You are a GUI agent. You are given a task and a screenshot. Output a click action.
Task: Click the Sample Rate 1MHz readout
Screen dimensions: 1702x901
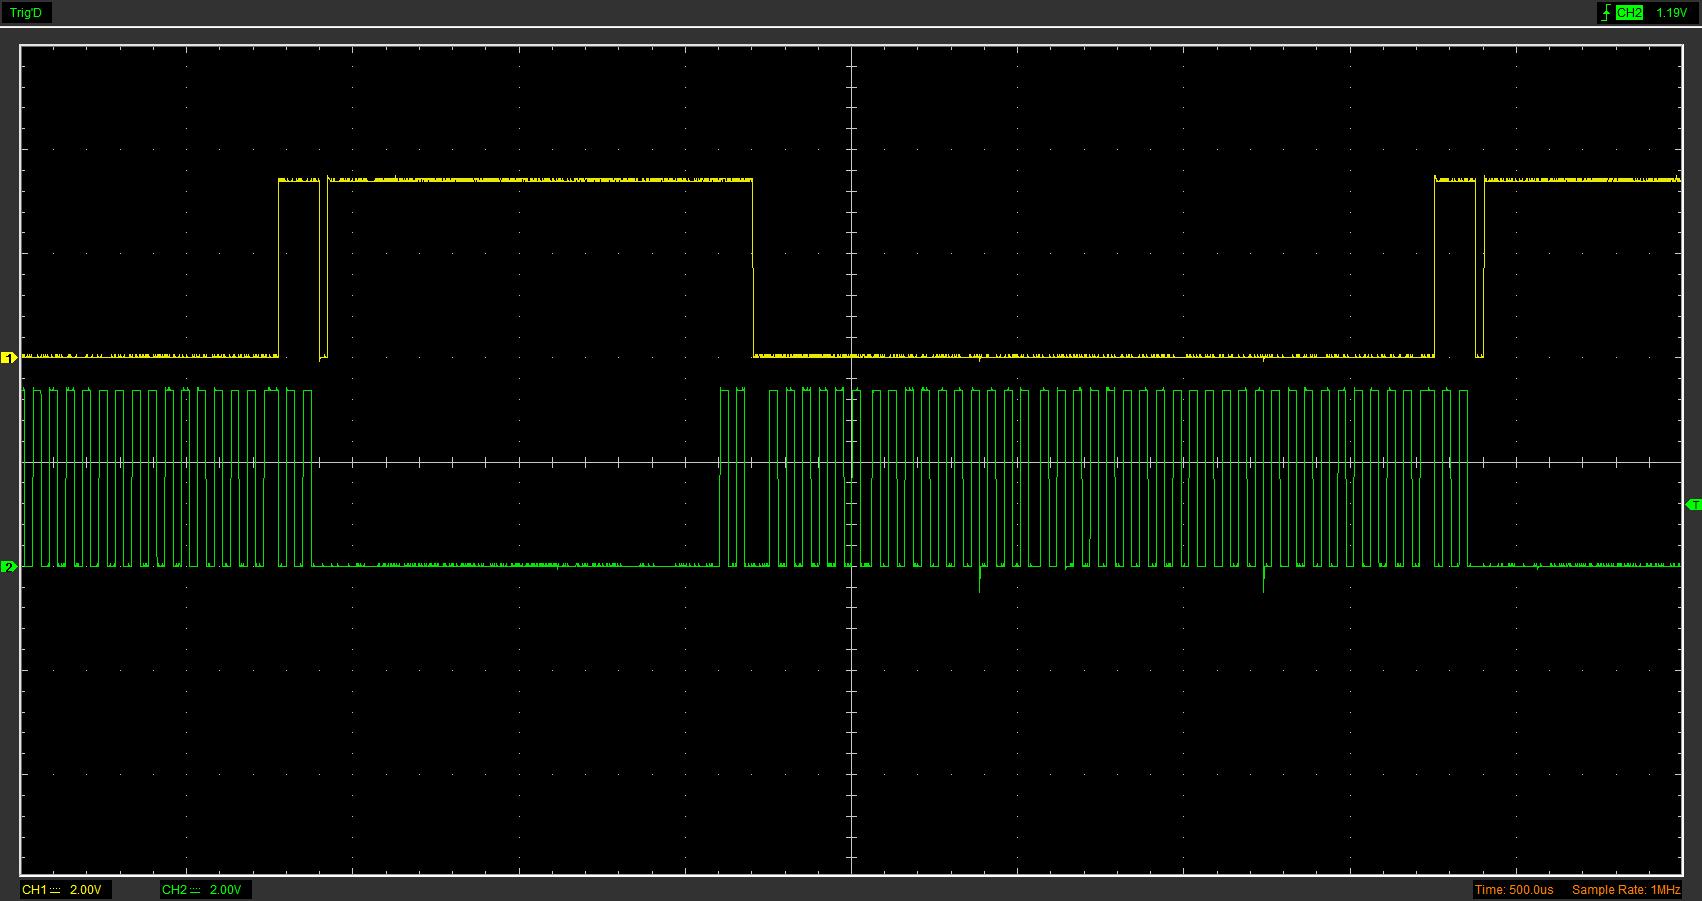click(x=1626, y=890)
